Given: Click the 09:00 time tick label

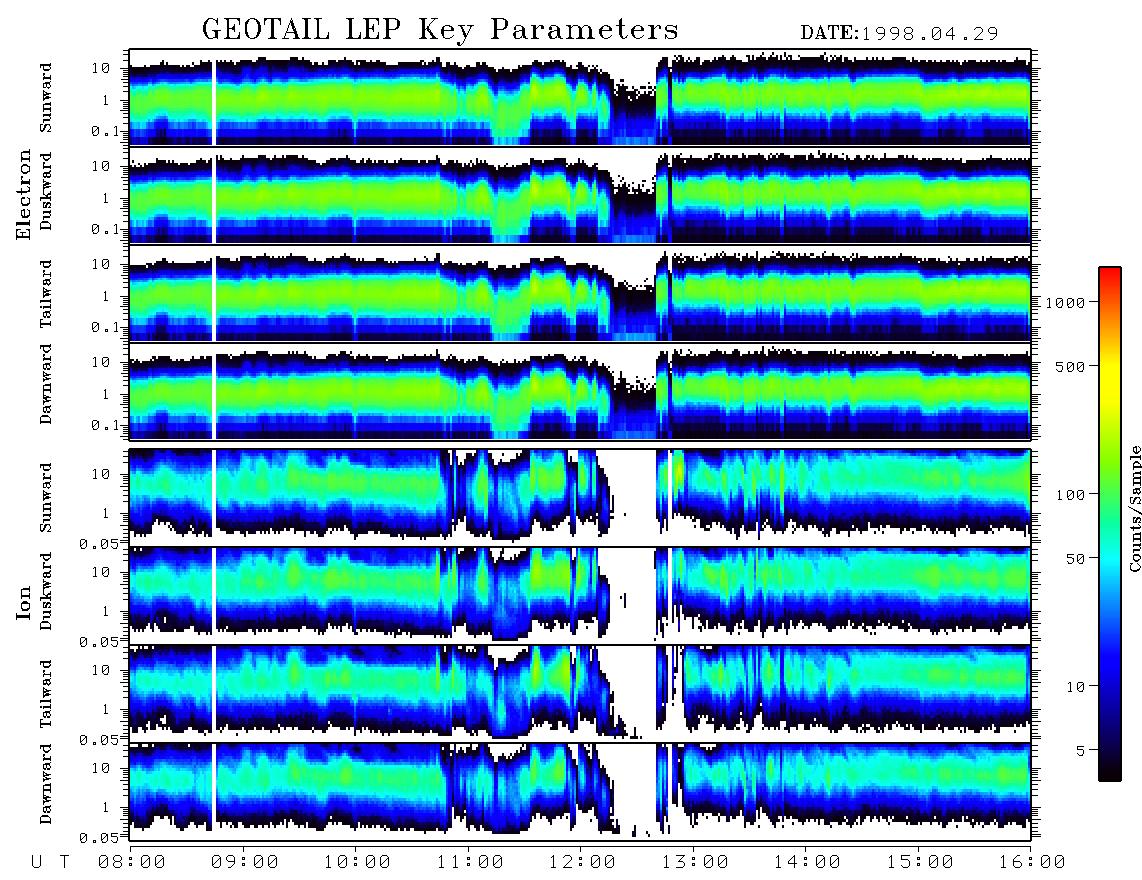Looking at the screenshot, I should (245, 863).
